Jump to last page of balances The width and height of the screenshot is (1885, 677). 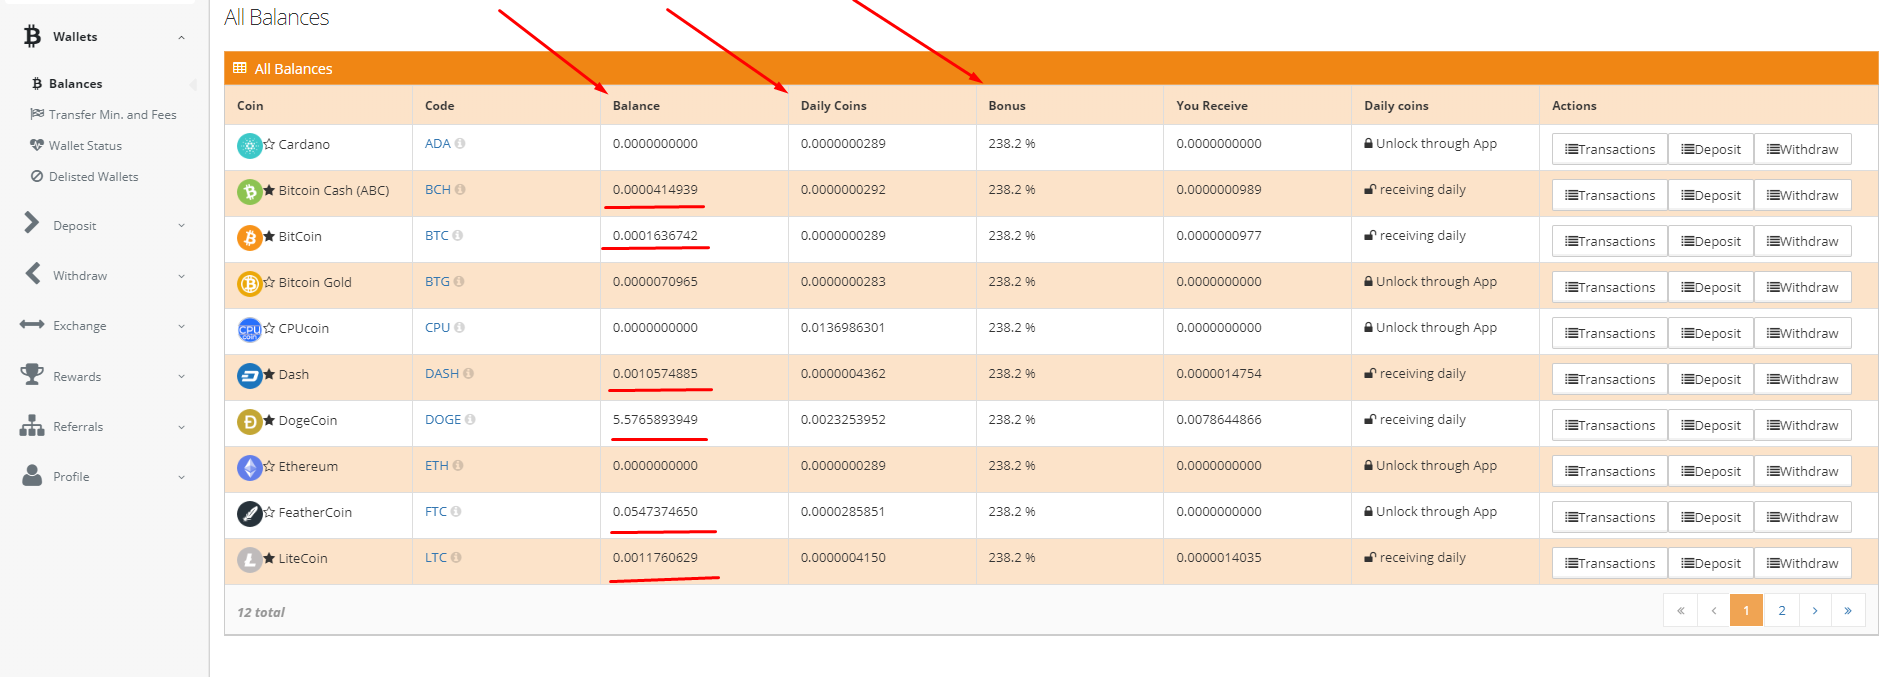point(1848,610)
